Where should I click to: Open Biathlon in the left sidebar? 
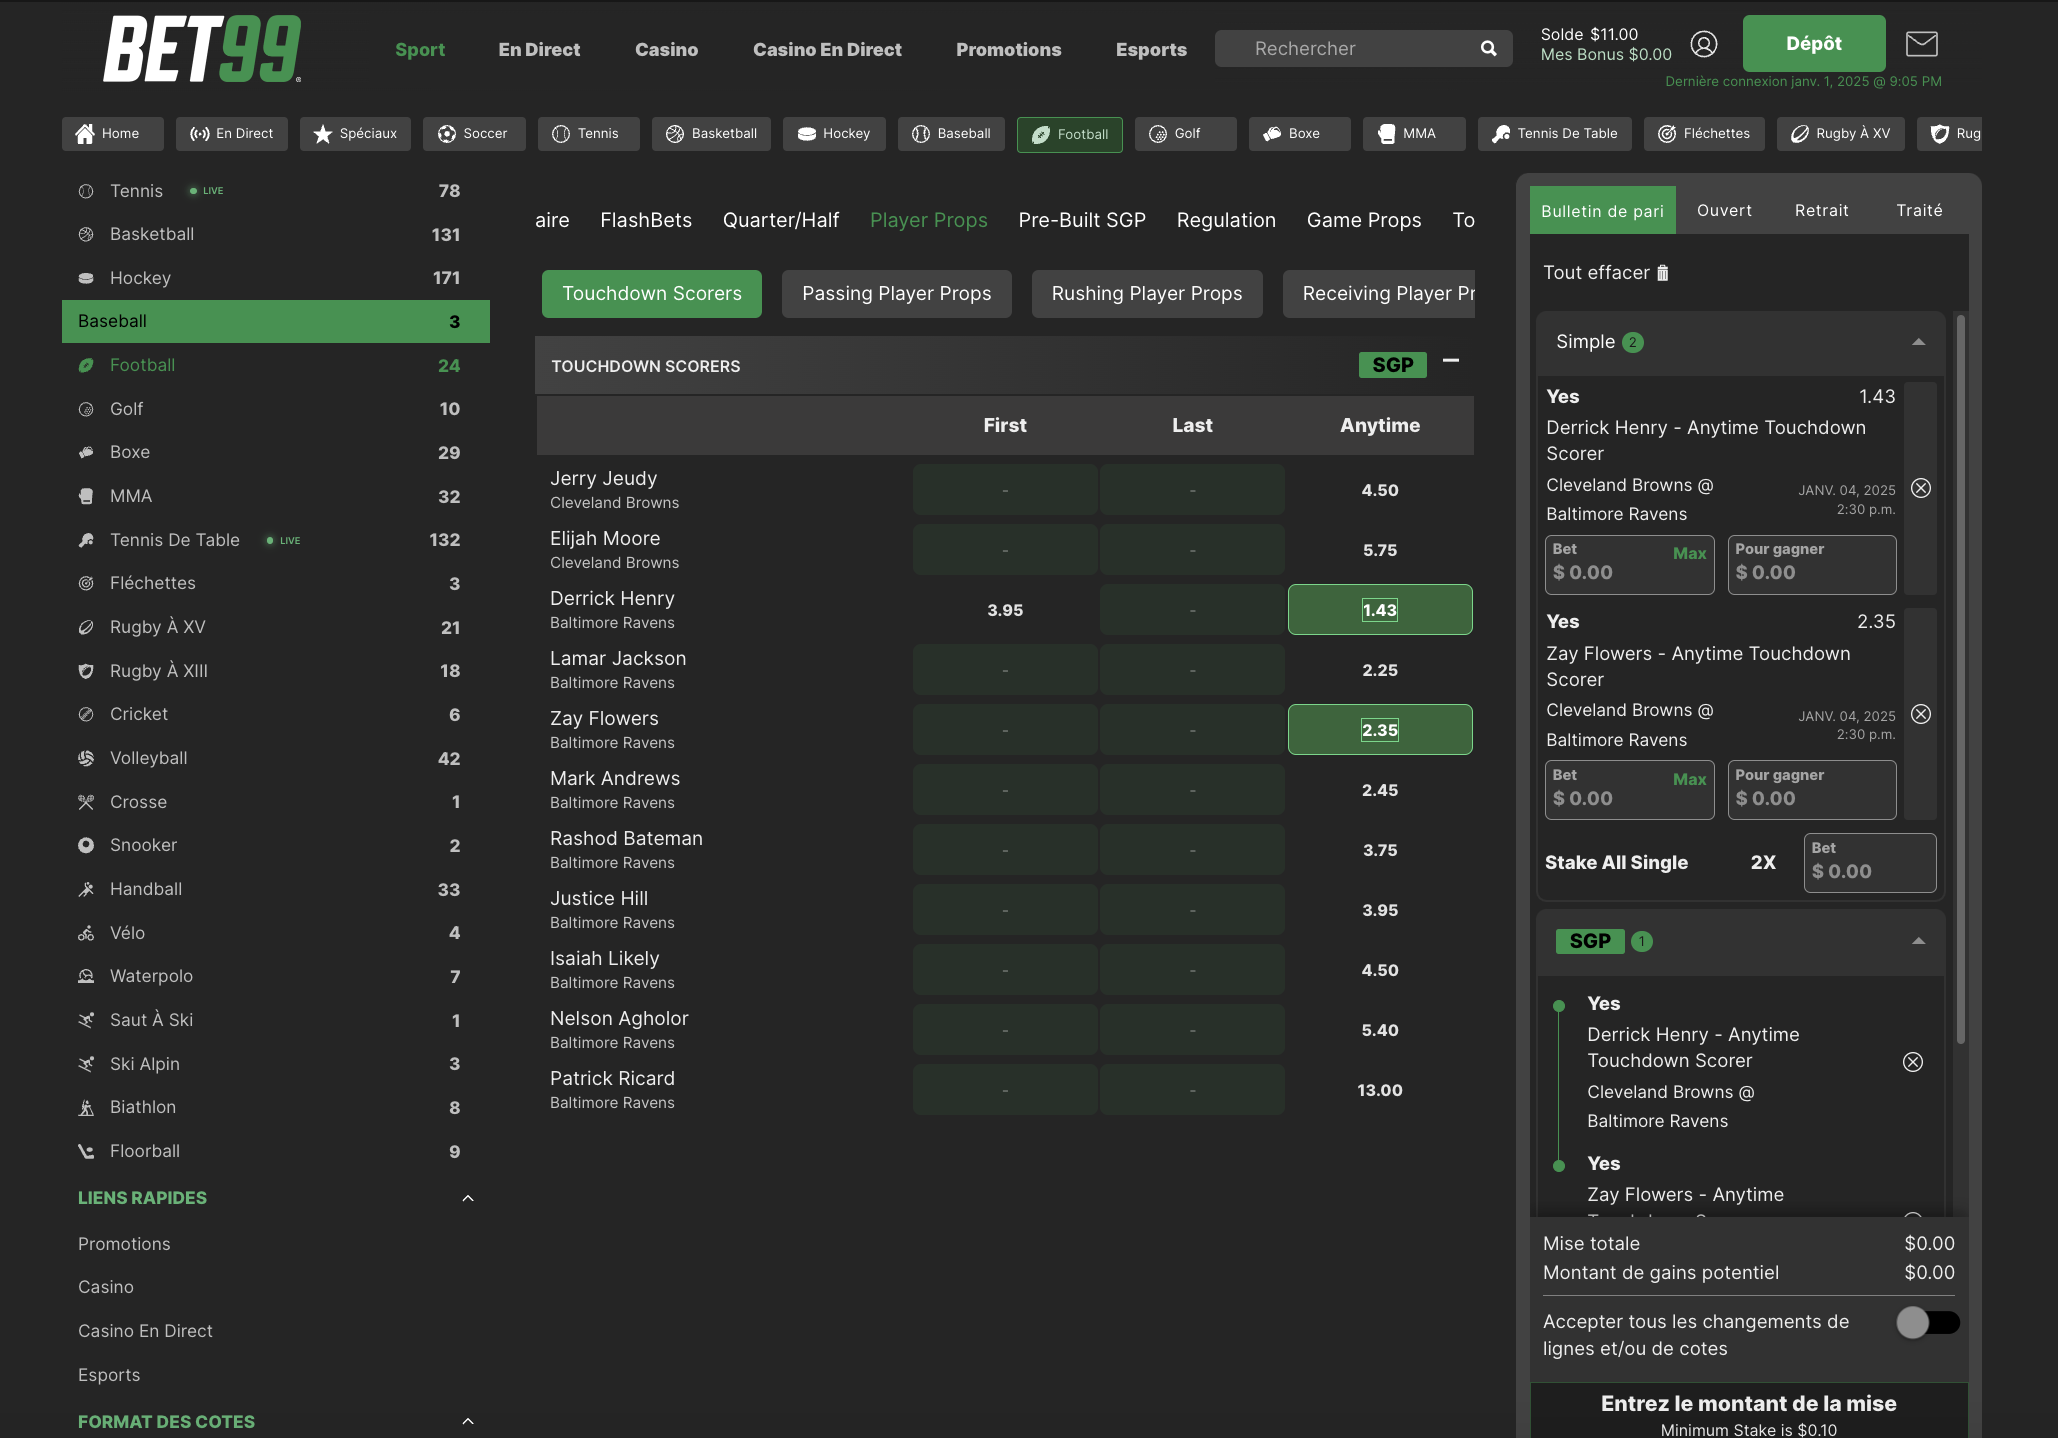[x=276, y=1107]
